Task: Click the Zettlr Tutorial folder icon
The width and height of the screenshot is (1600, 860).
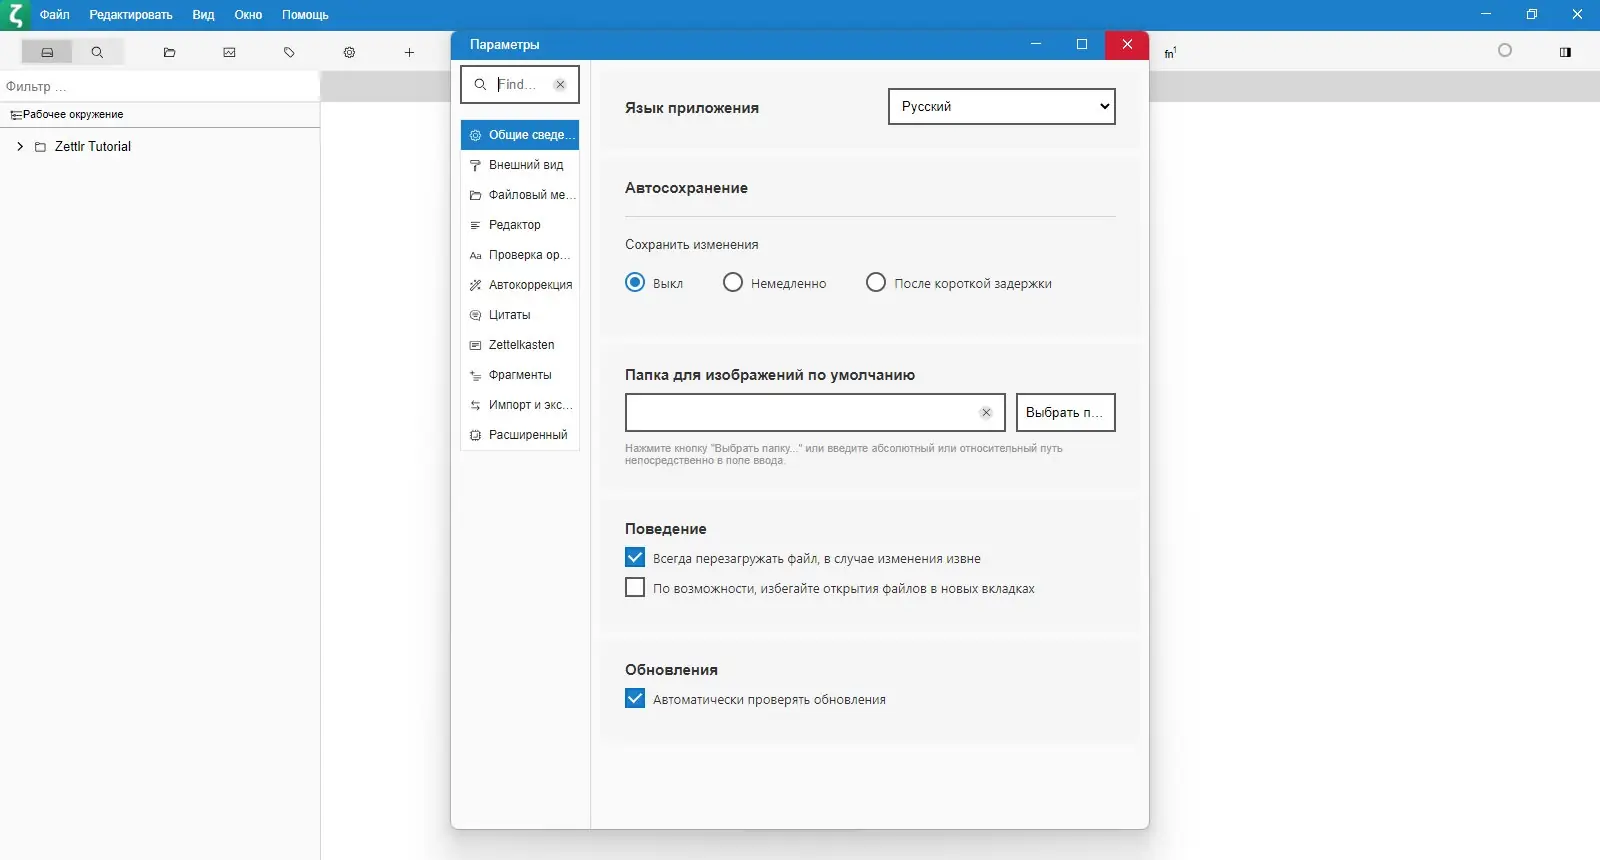Action: tap(41, 147)
